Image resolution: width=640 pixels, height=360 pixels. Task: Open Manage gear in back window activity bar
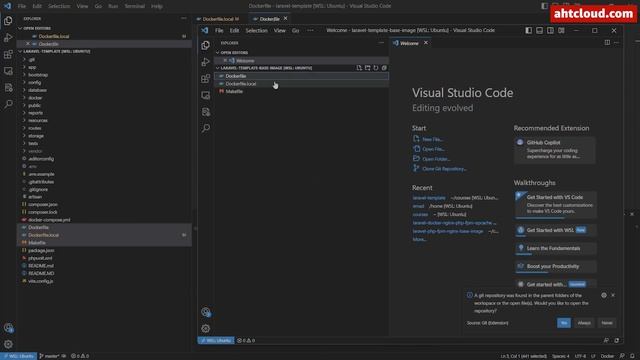click(8, 344)
